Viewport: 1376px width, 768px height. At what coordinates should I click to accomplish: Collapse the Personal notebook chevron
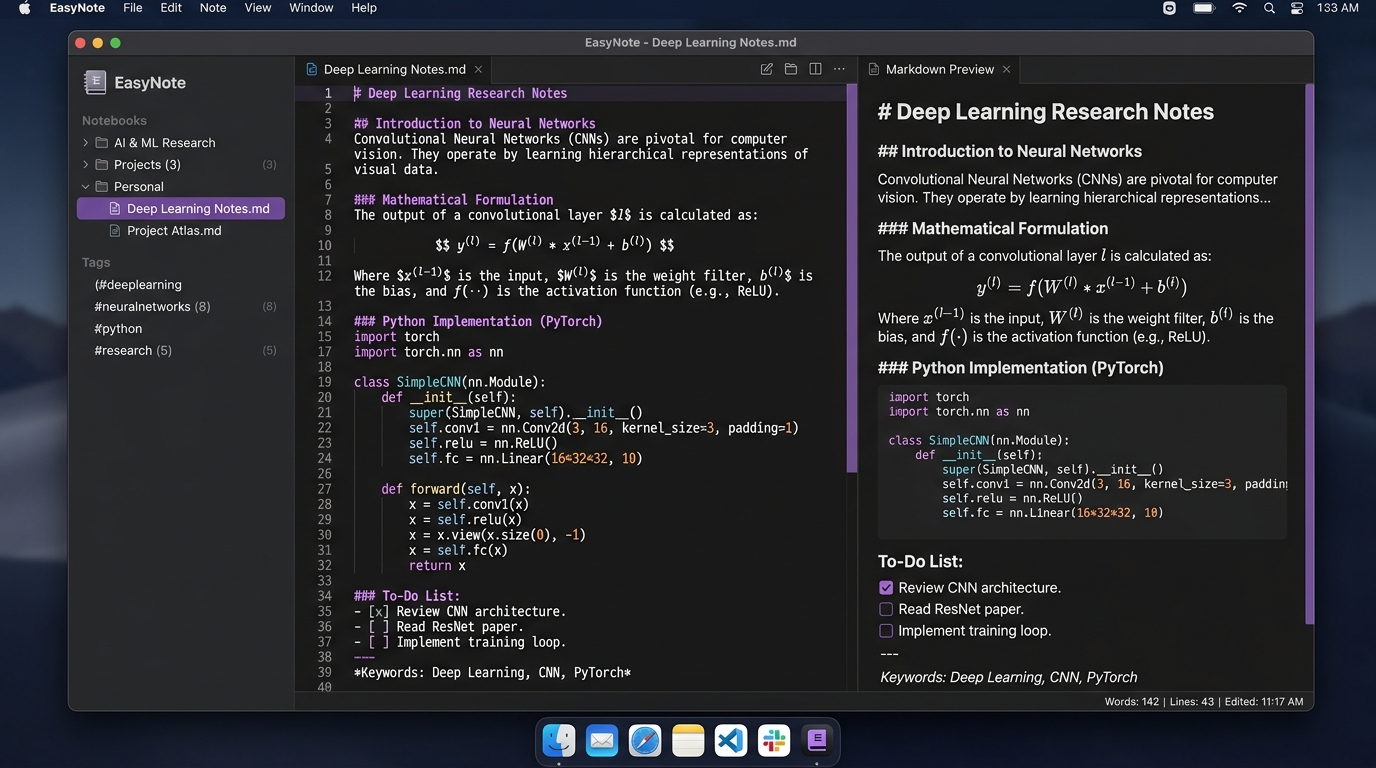(x=86, y=187)
